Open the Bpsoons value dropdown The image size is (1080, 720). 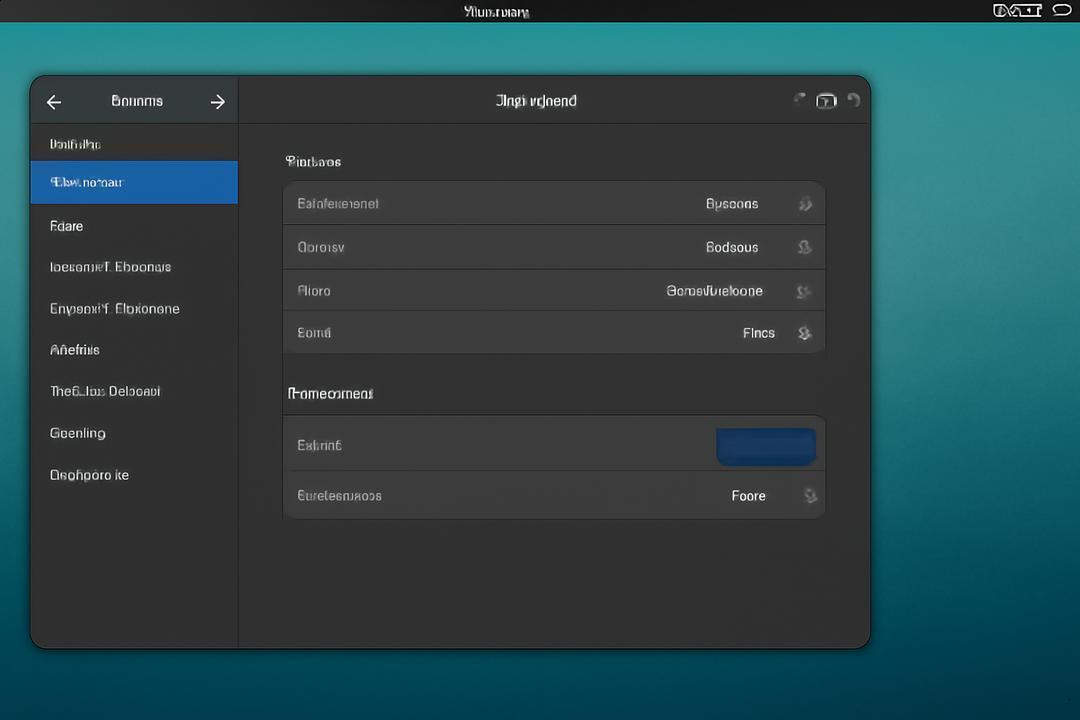coord(731,204)
